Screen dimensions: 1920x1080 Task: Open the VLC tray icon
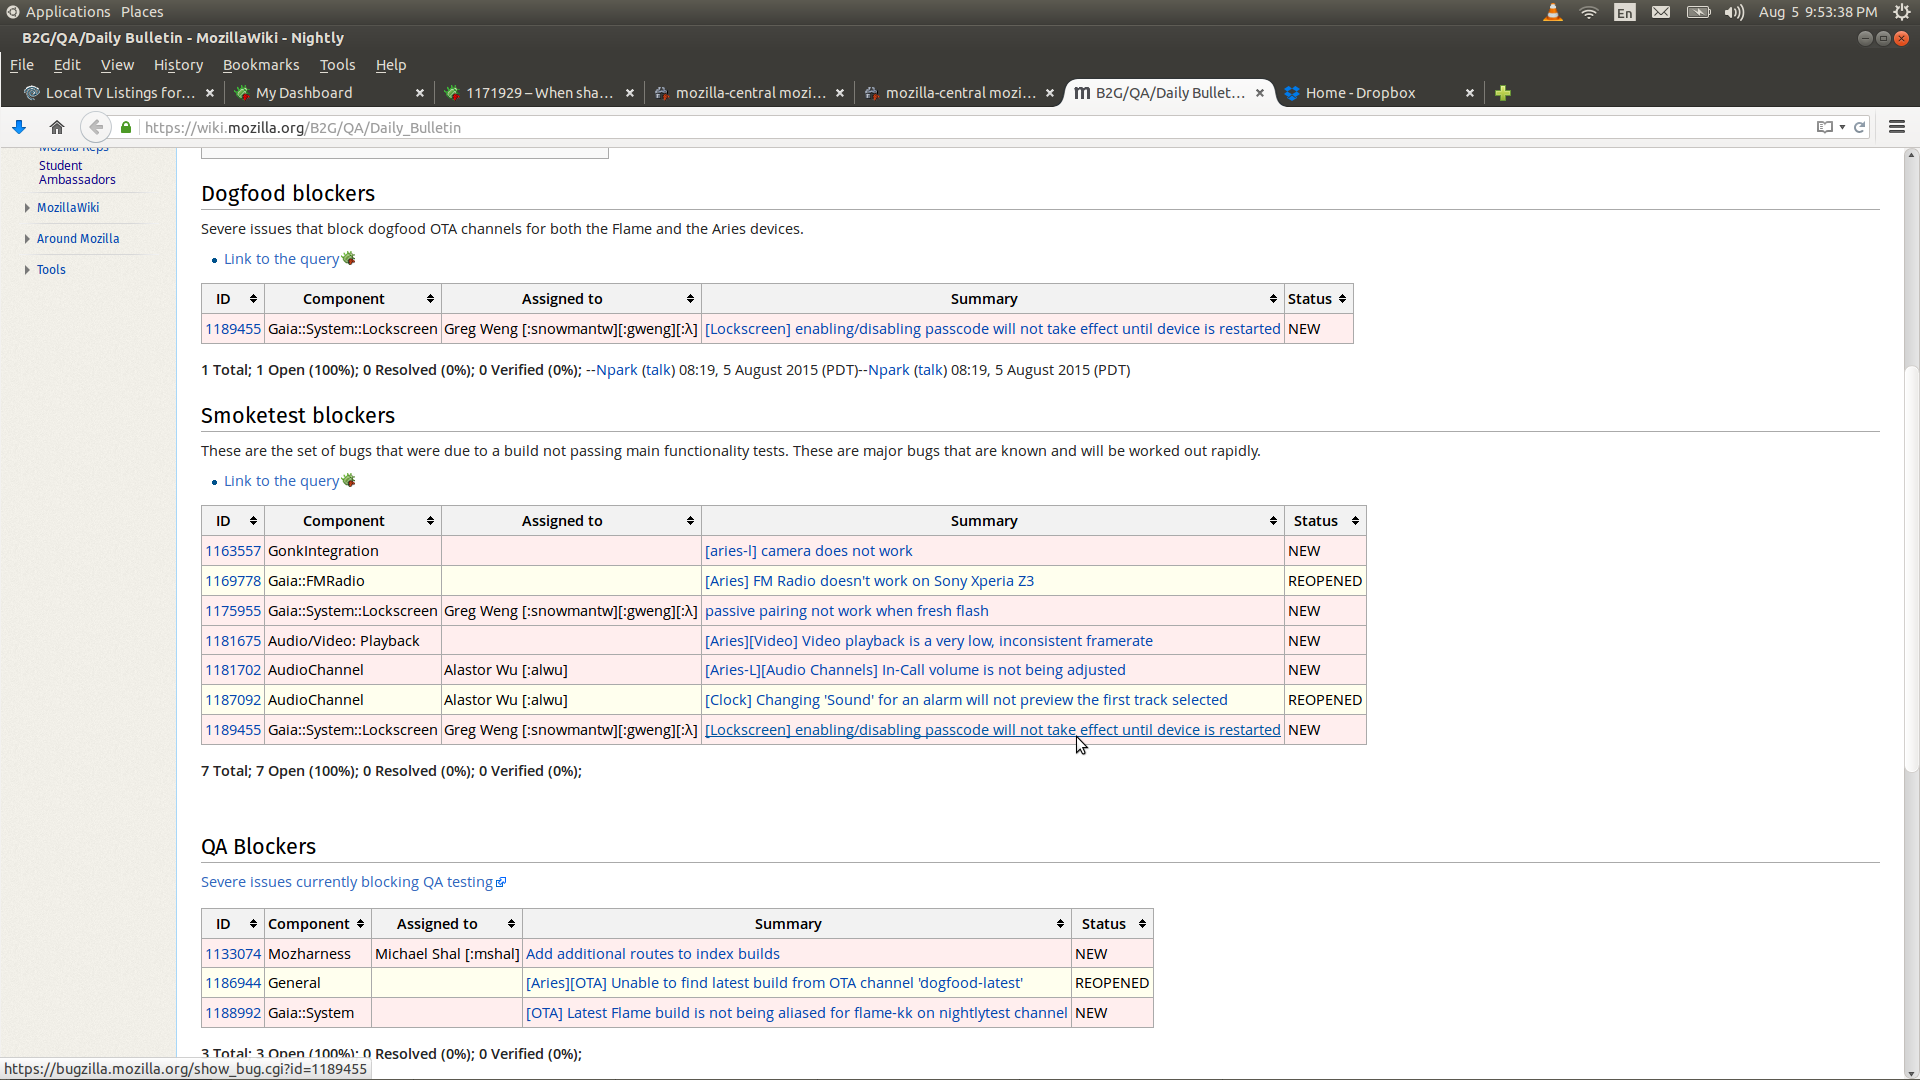click(x=1552, y=12)
